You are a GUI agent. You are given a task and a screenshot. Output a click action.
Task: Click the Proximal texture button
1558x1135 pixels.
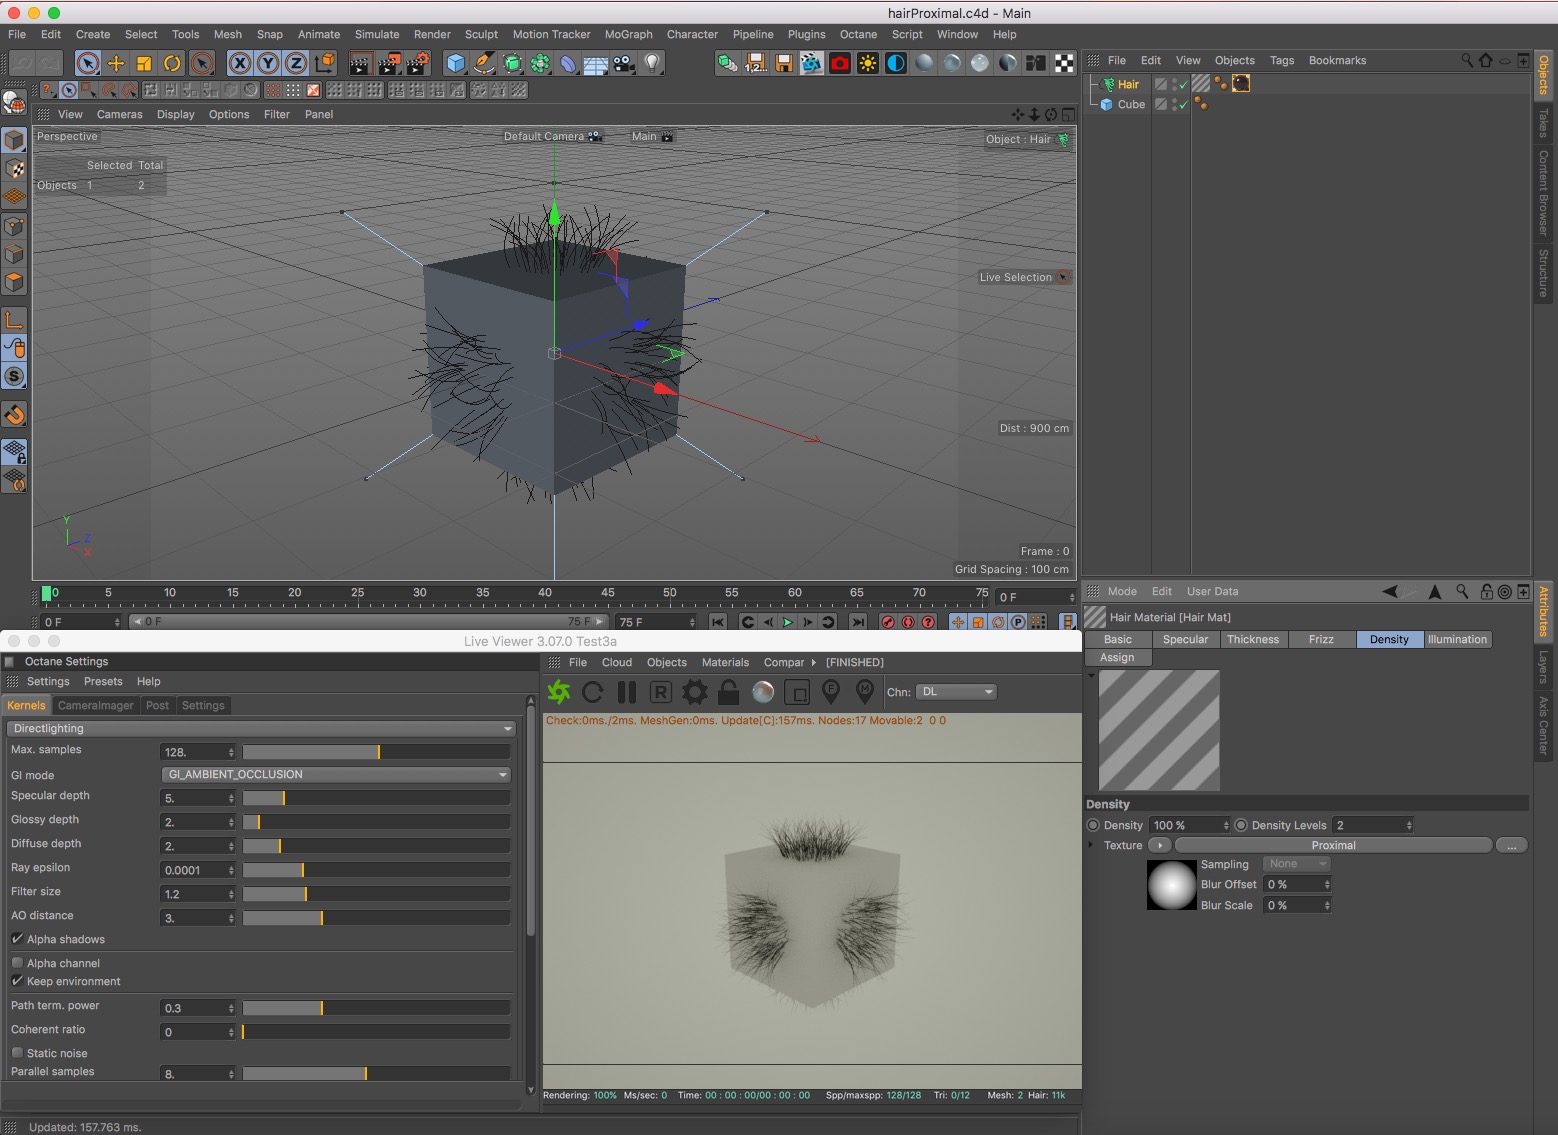click(x=1333, y=846)
